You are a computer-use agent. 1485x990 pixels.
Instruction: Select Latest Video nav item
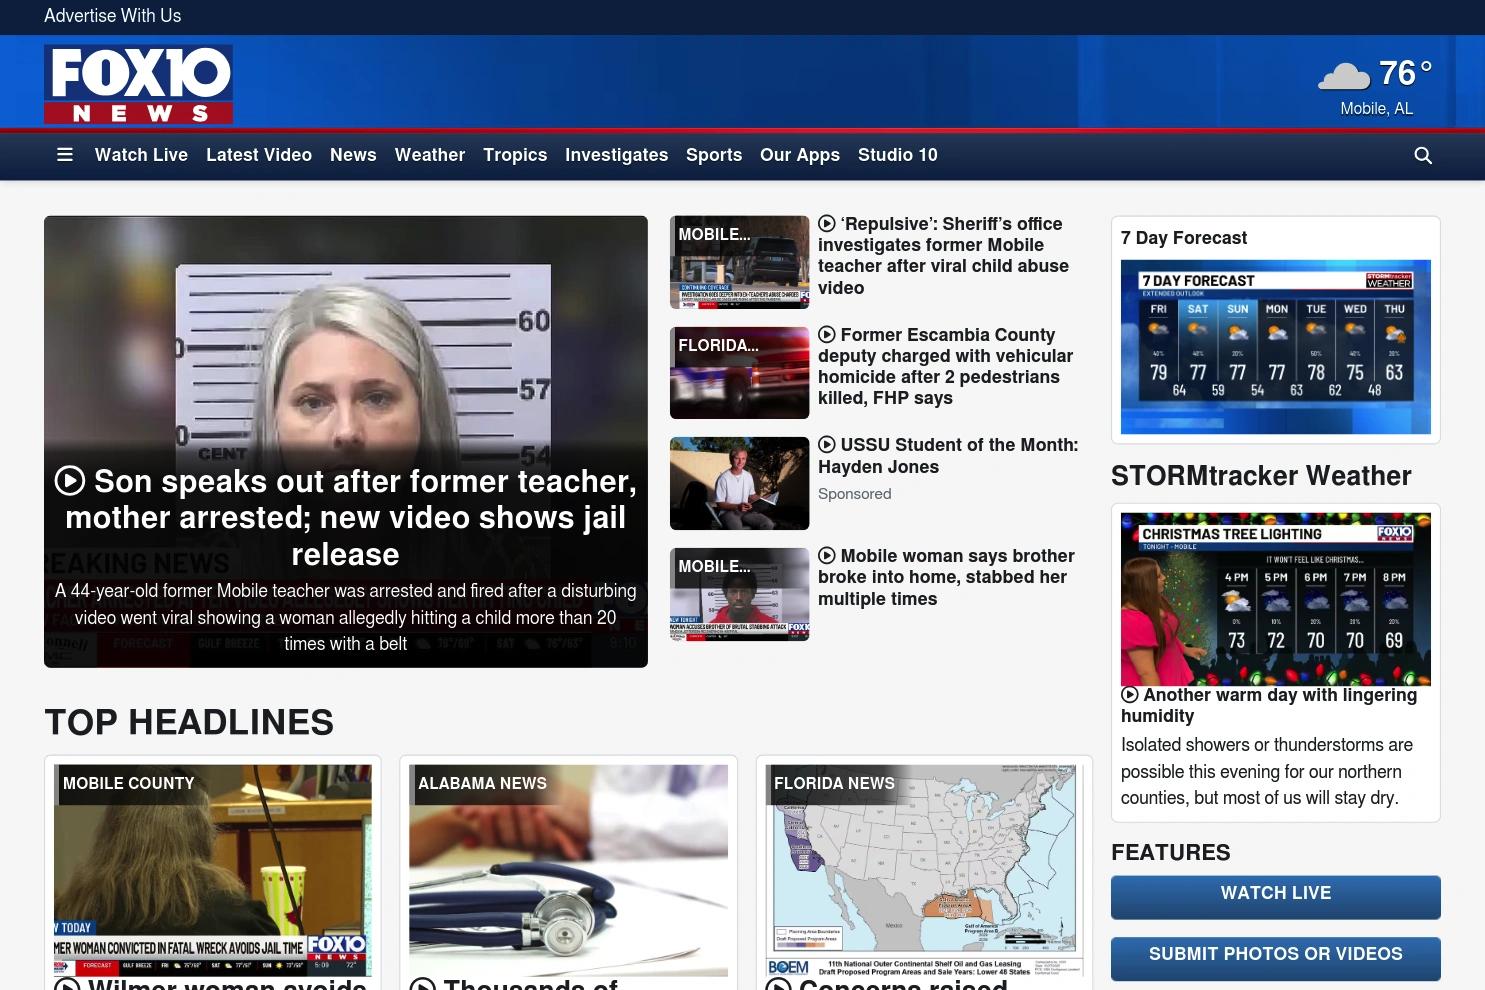pos(259,155)
